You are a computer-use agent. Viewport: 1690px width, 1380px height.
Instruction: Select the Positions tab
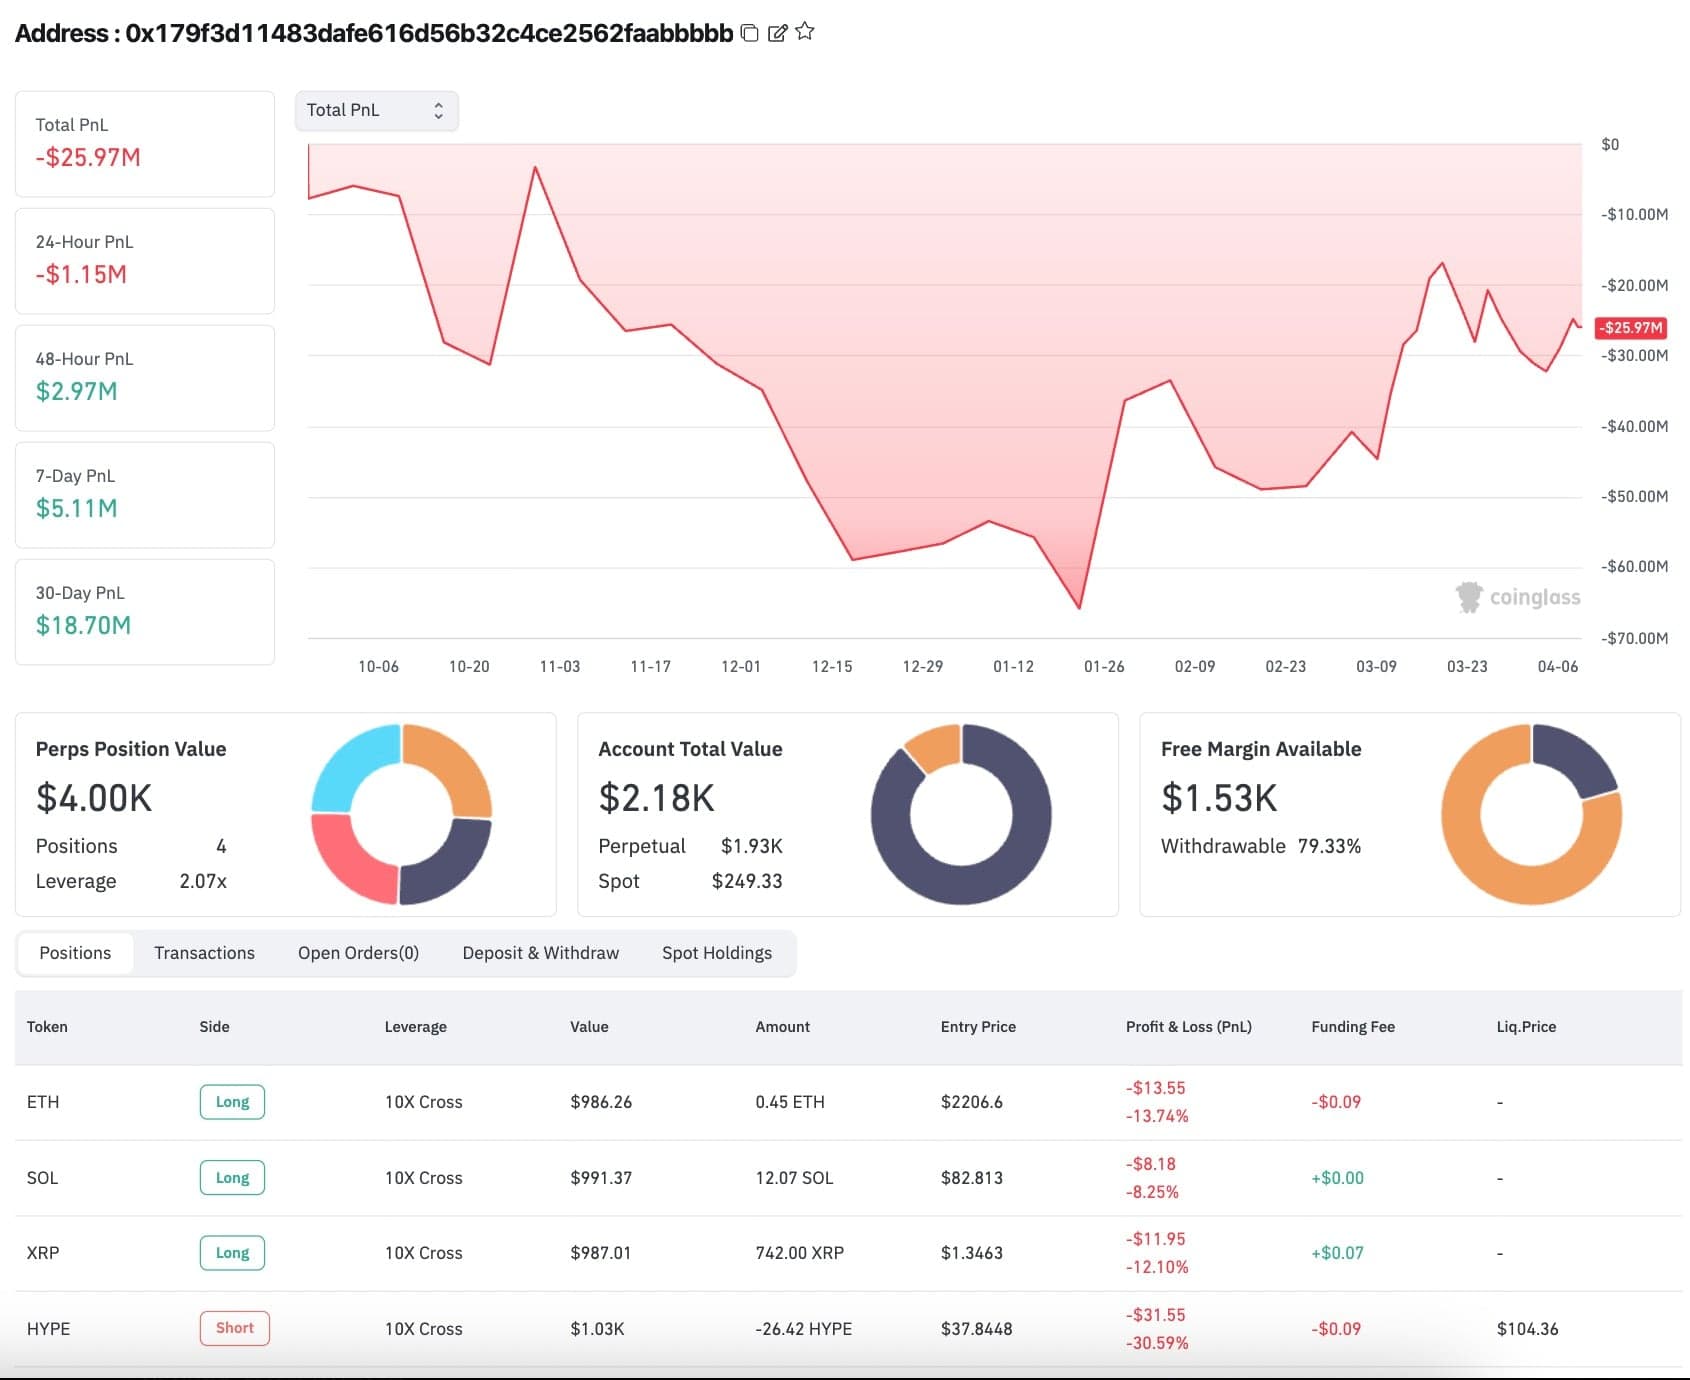pos(75,953)
